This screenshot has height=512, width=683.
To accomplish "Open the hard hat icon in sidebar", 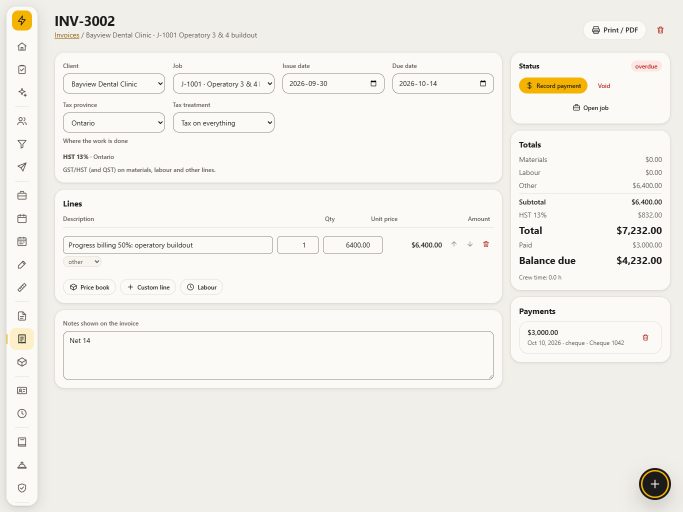I will tap(22, 465).
